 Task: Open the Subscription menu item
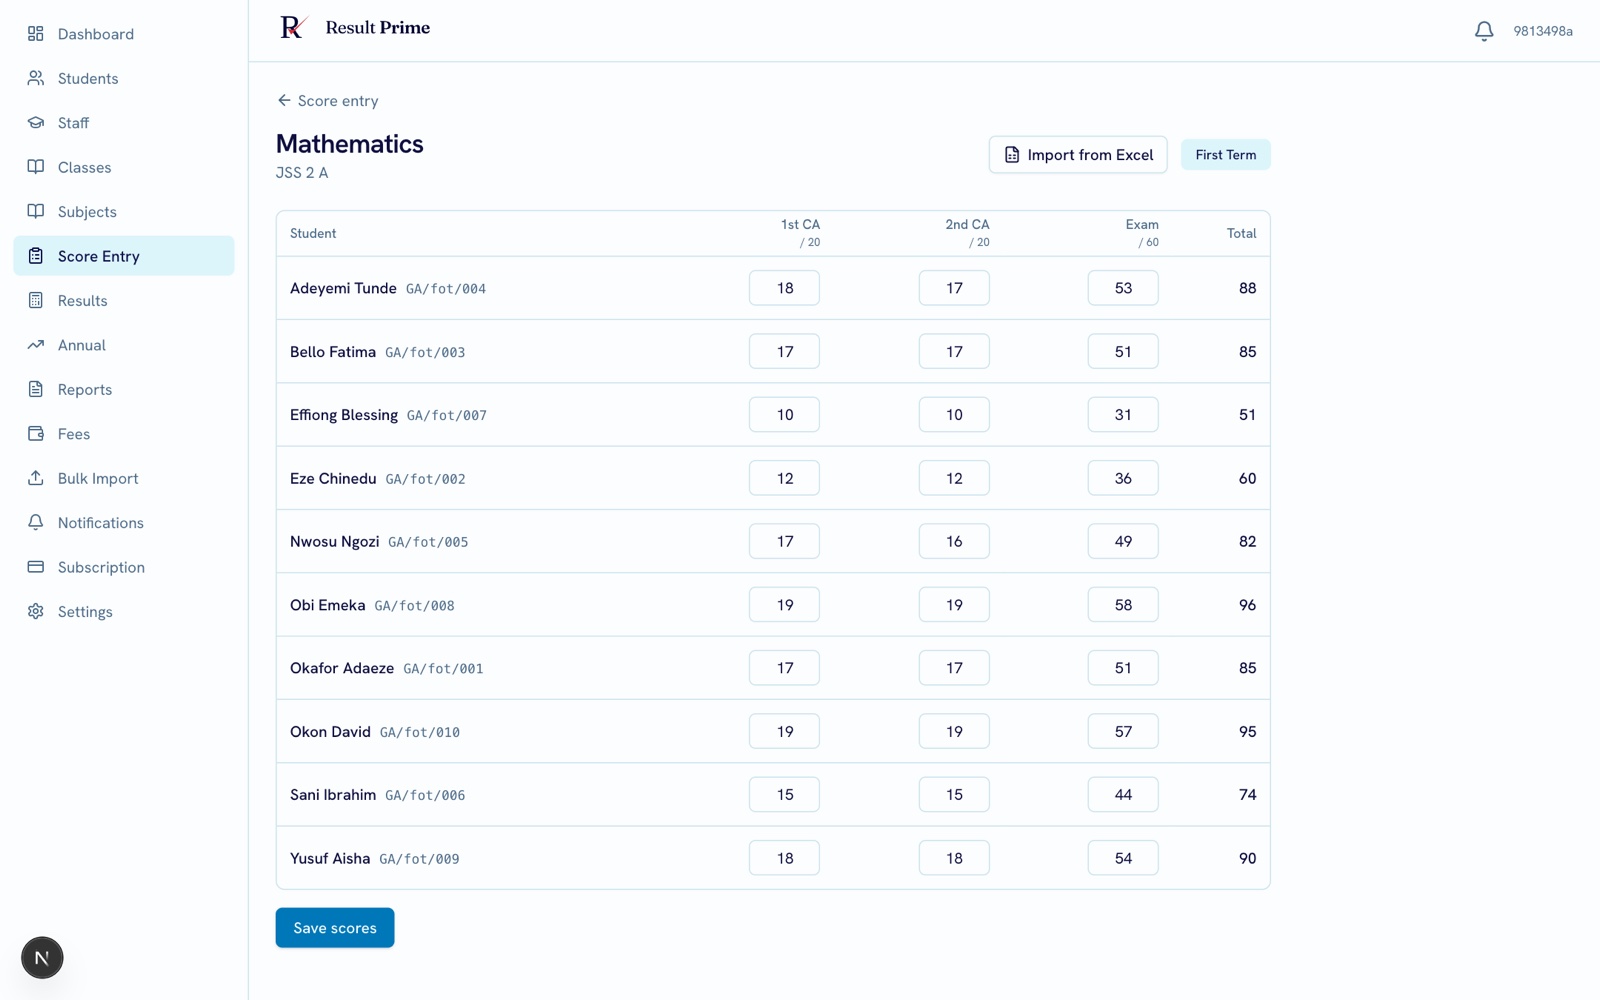click(x=124, y=567)
